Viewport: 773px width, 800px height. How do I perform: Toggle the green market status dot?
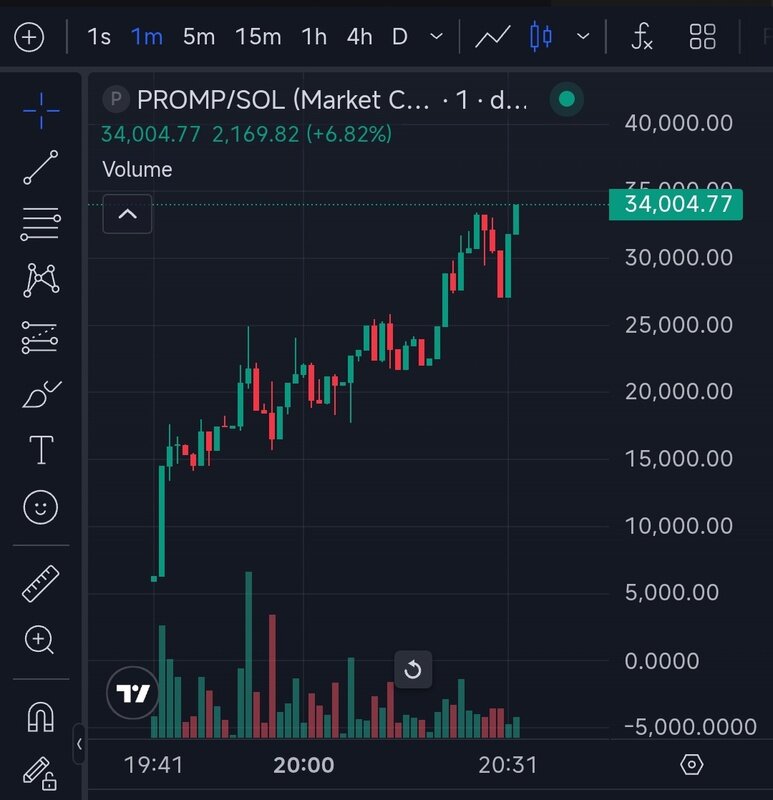[x=567, y=99]
